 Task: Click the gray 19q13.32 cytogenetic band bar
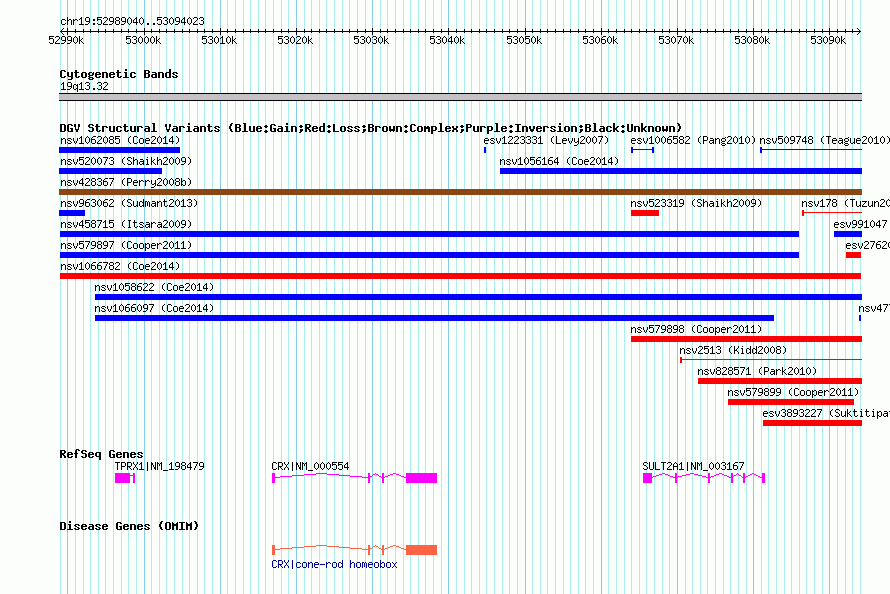coord(460,97)
